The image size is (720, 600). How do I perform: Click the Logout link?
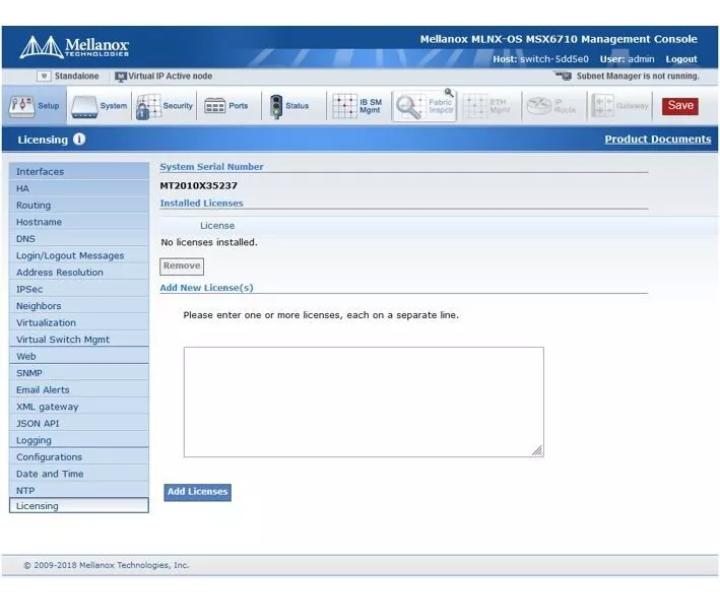tap(681, 59)
